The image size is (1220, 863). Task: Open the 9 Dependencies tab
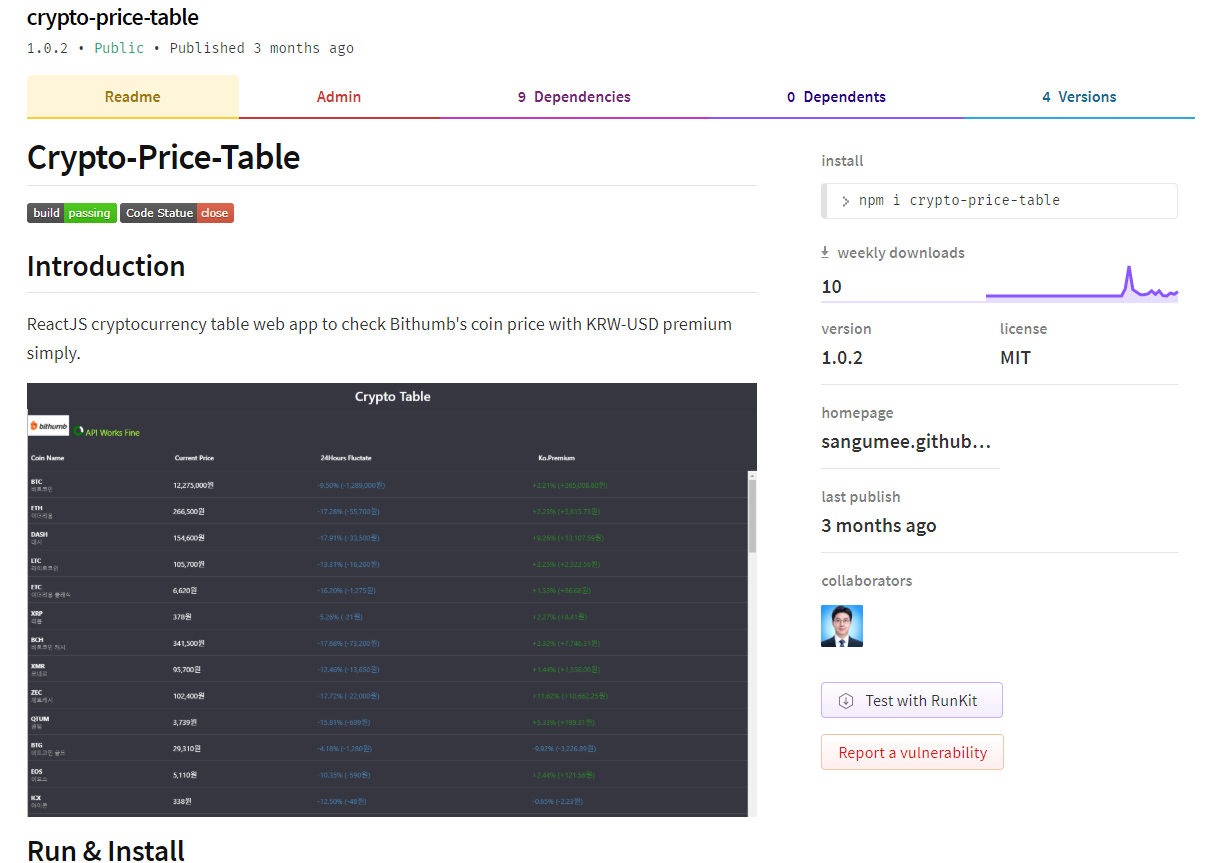[574, 97]
